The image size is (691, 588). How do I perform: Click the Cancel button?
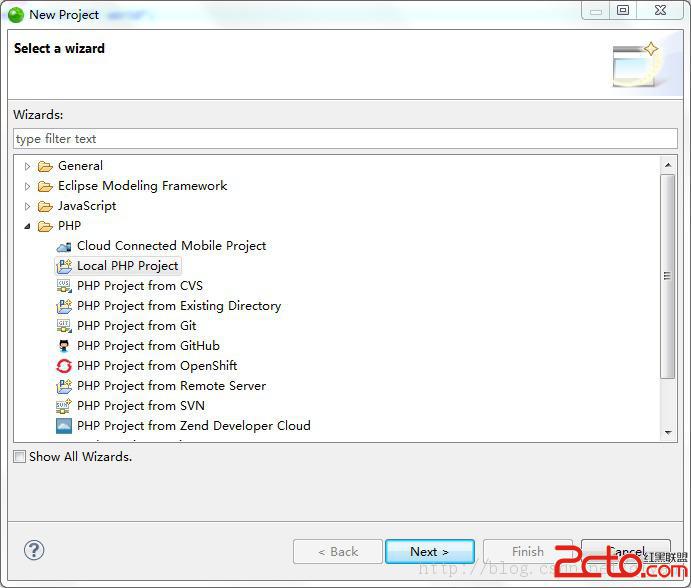pyautogui.click(x=626, y=551)
